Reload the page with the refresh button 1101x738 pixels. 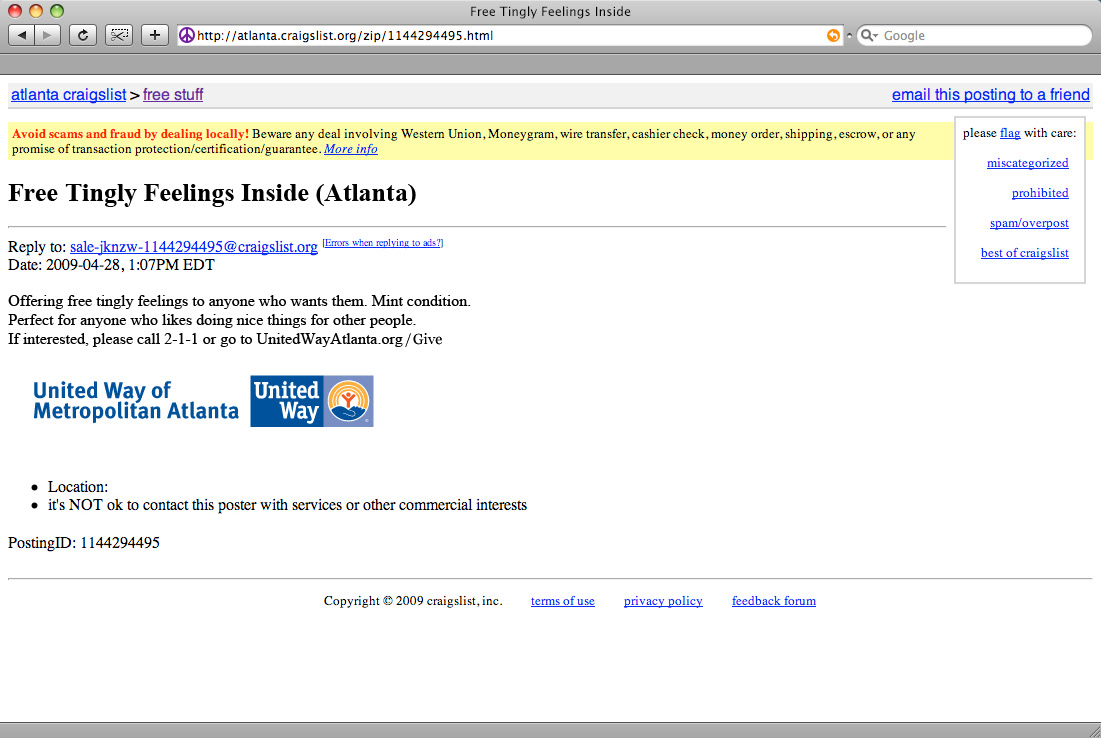pos(83,35)
